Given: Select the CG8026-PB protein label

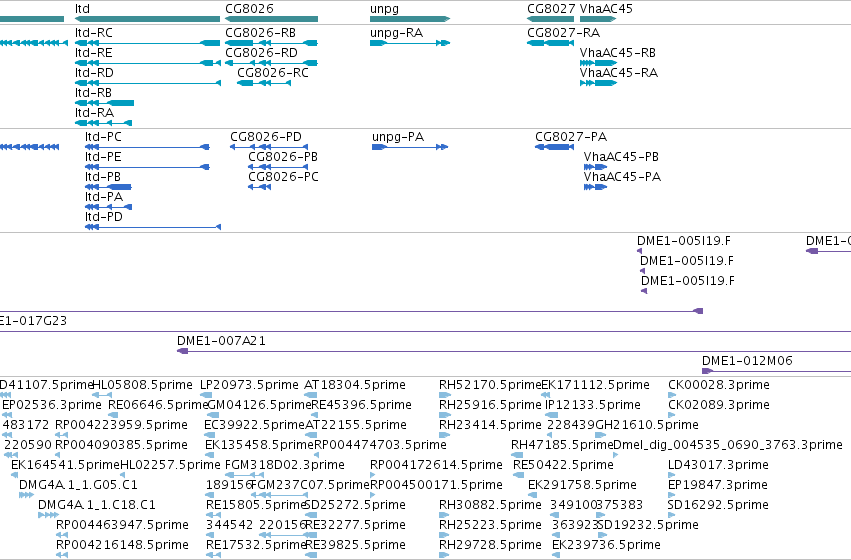Looking at the screenshot, I should 283,157.
